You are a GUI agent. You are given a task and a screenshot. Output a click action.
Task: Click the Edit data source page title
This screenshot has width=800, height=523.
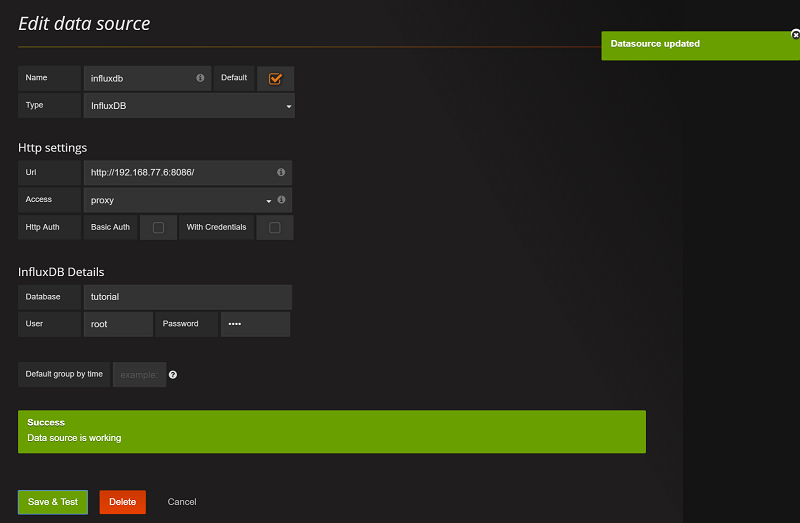pyautogui.click(x=84, y=23)
